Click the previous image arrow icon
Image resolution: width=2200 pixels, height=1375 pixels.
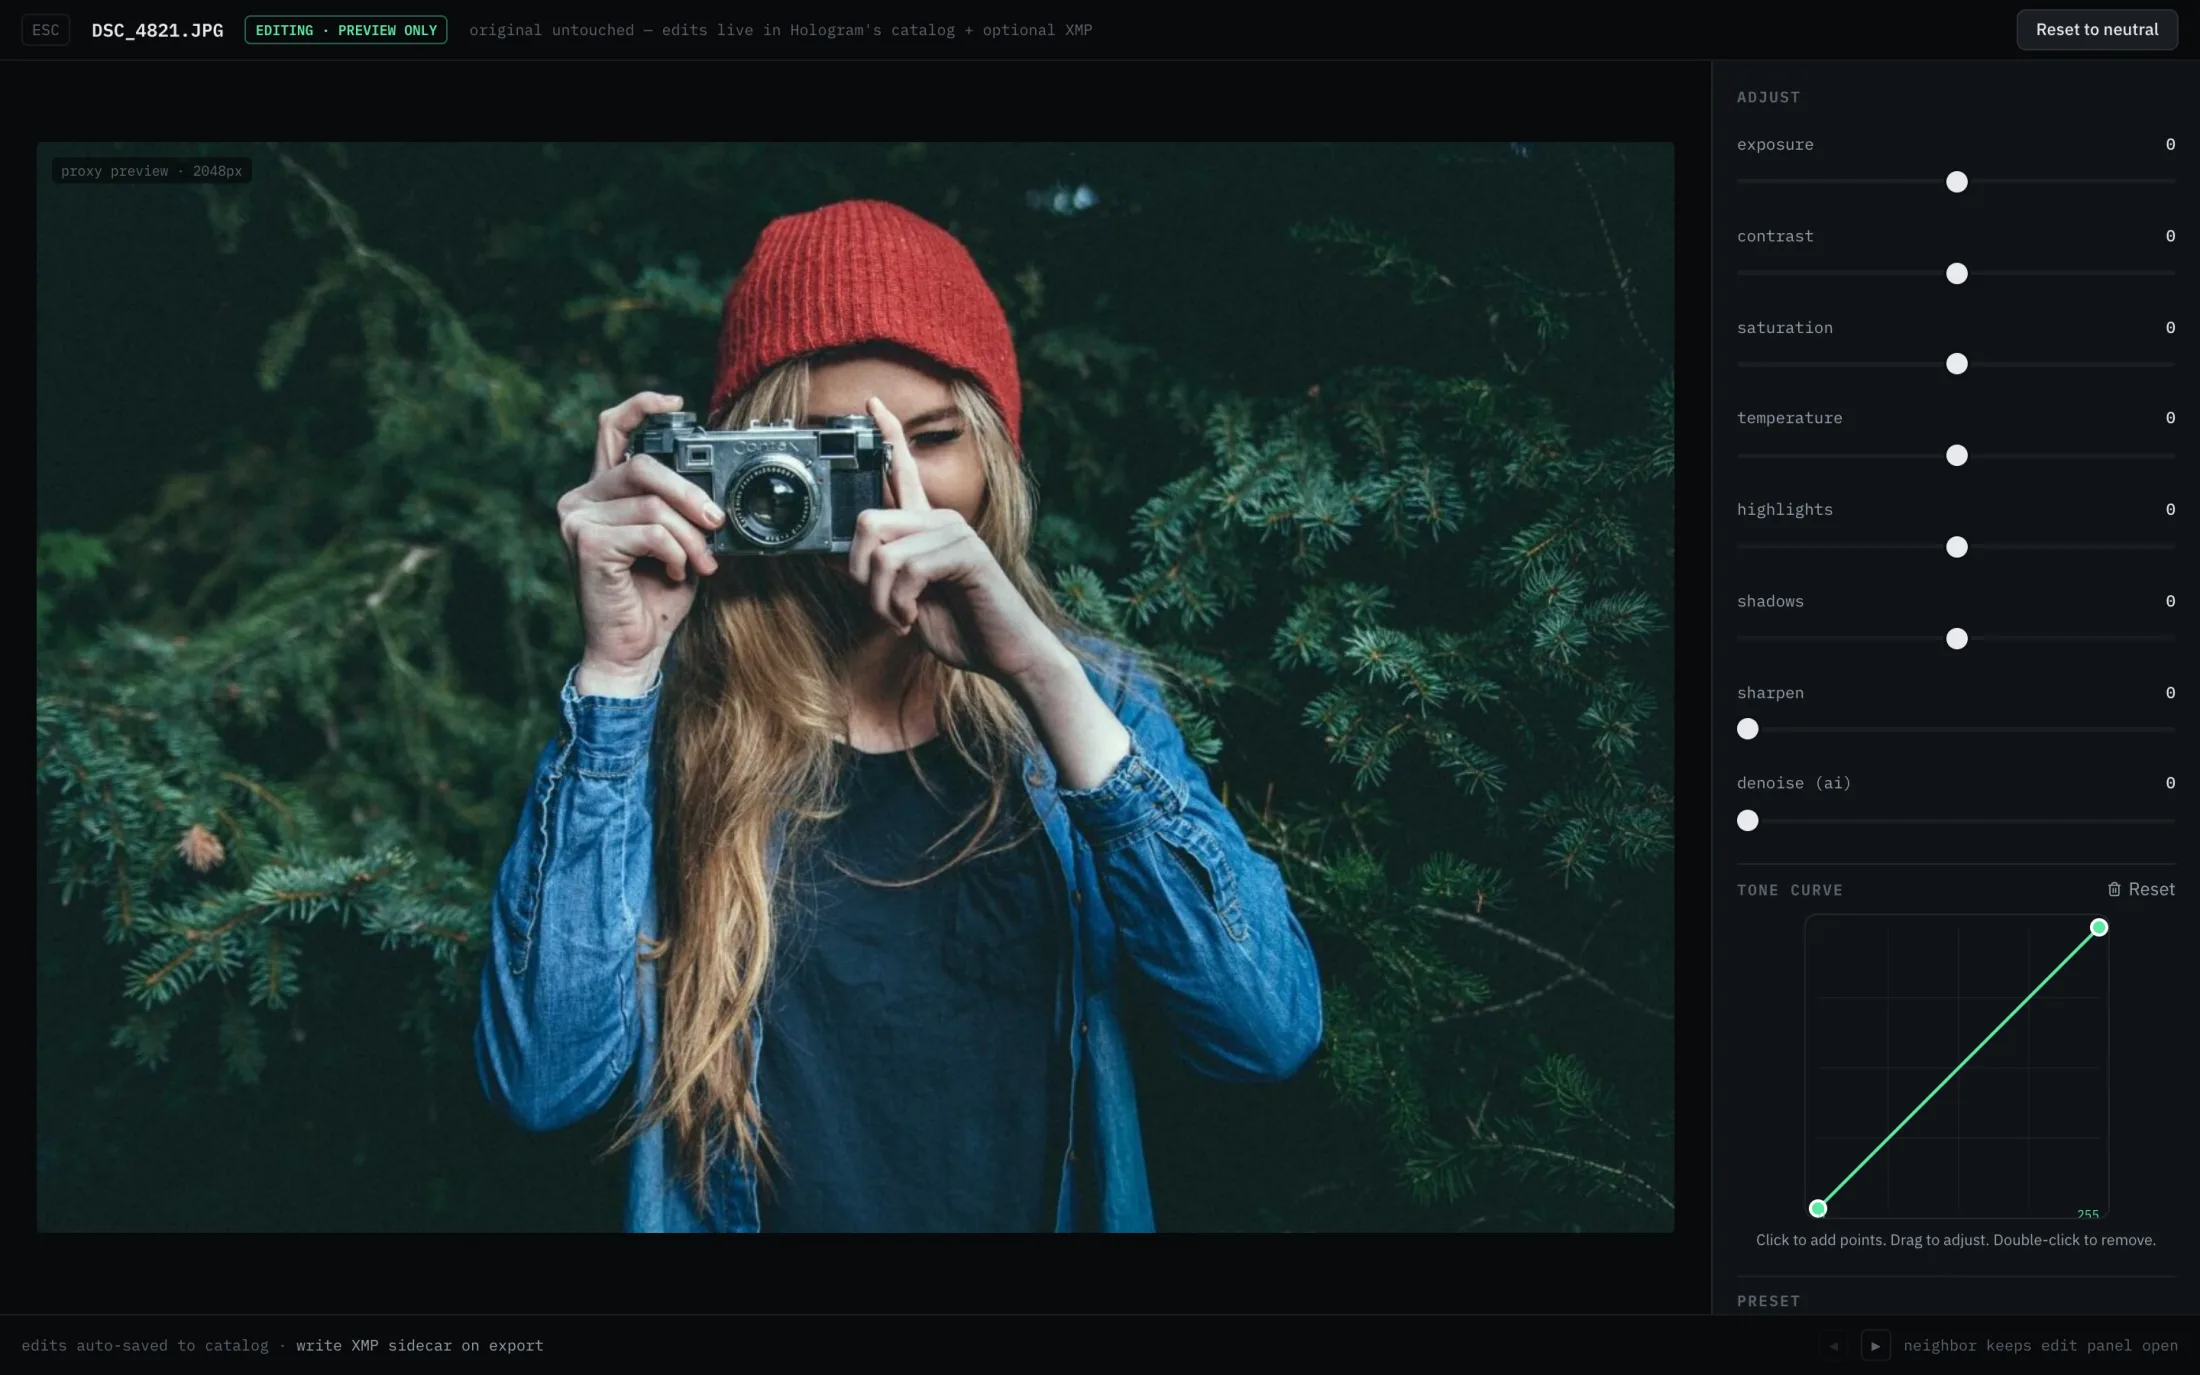1833,1346
